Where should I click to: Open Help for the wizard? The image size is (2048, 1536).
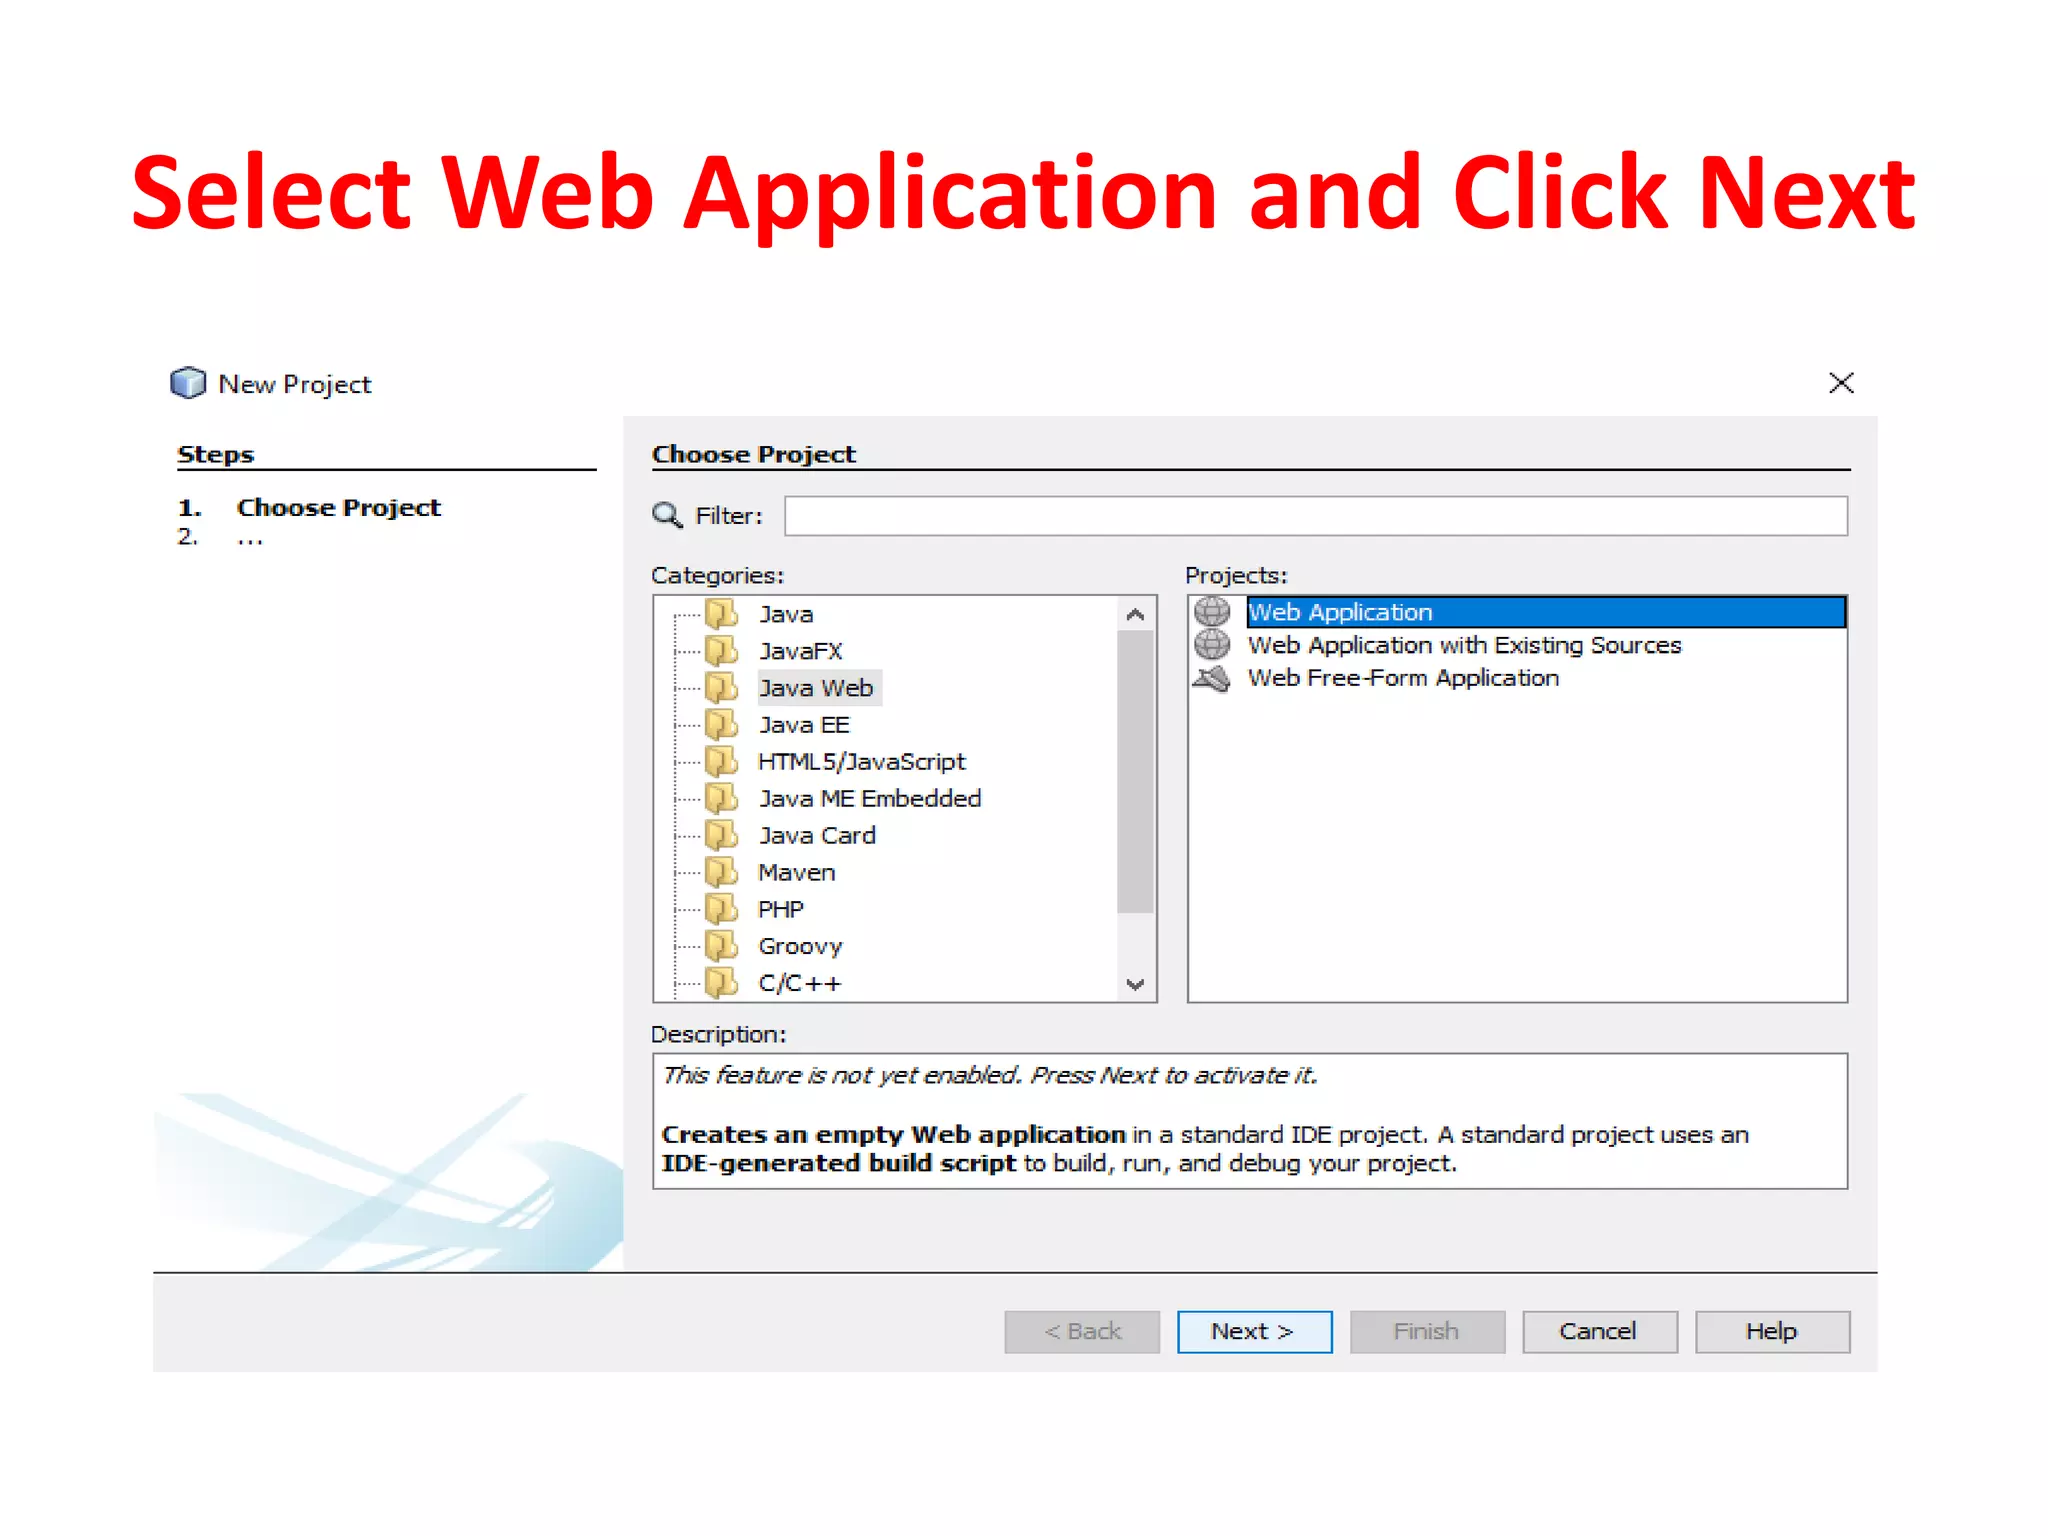(1771, 1331)
